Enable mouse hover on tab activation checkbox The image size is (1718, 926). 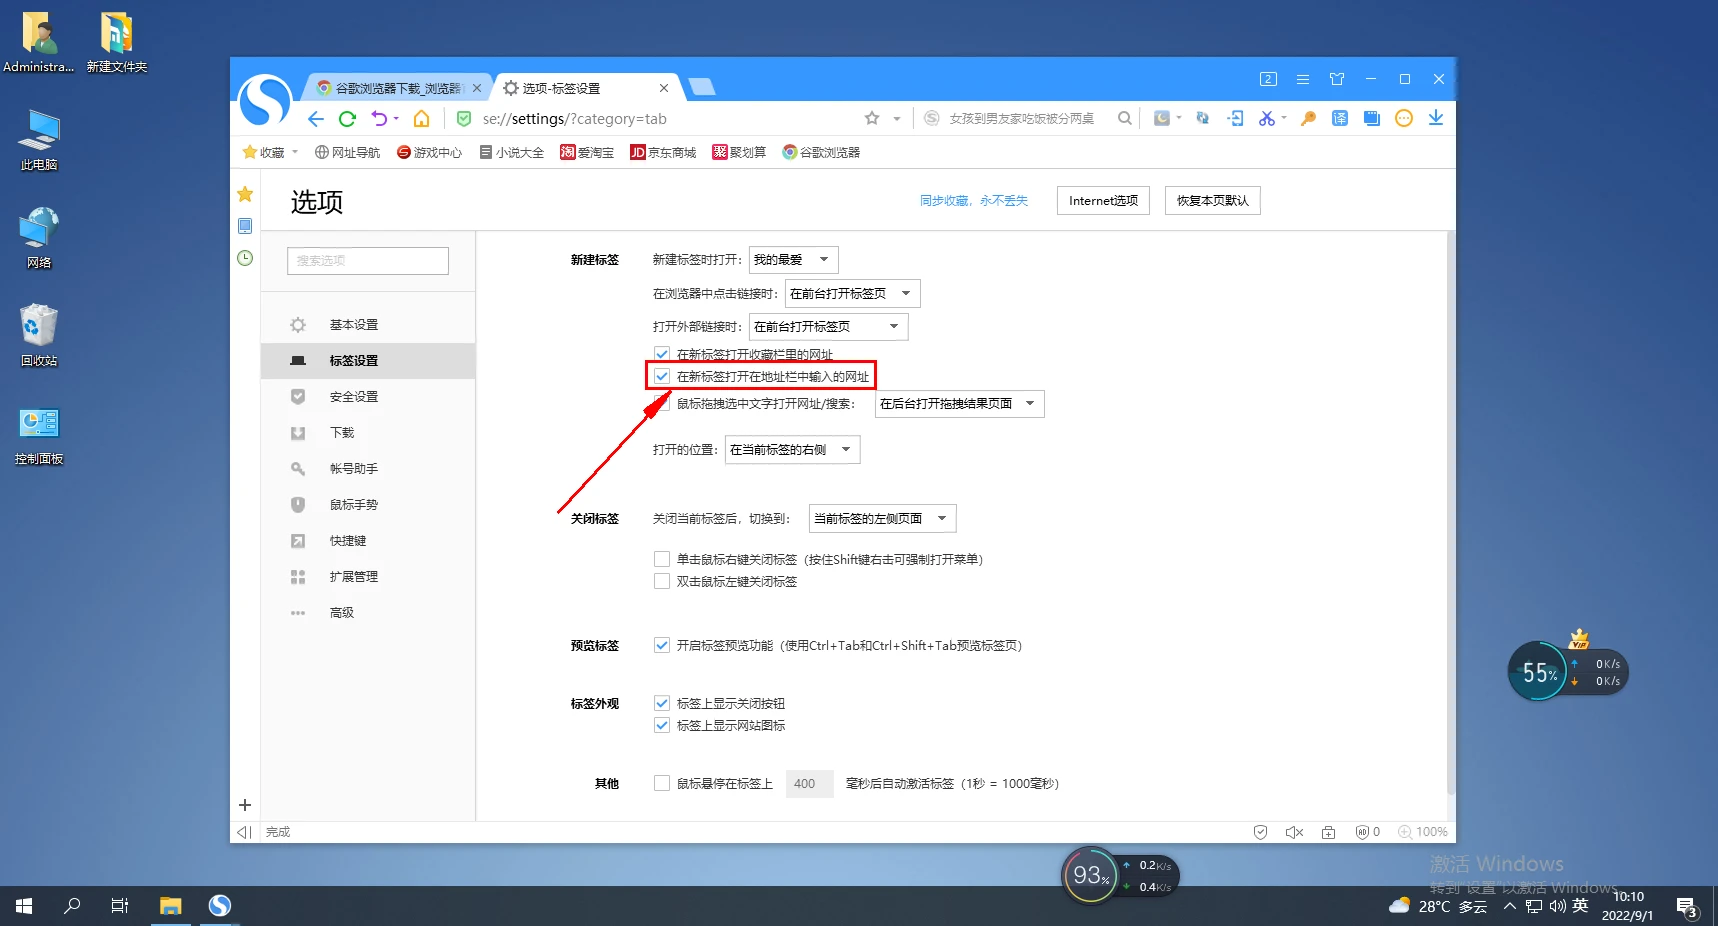coord(662,783)
